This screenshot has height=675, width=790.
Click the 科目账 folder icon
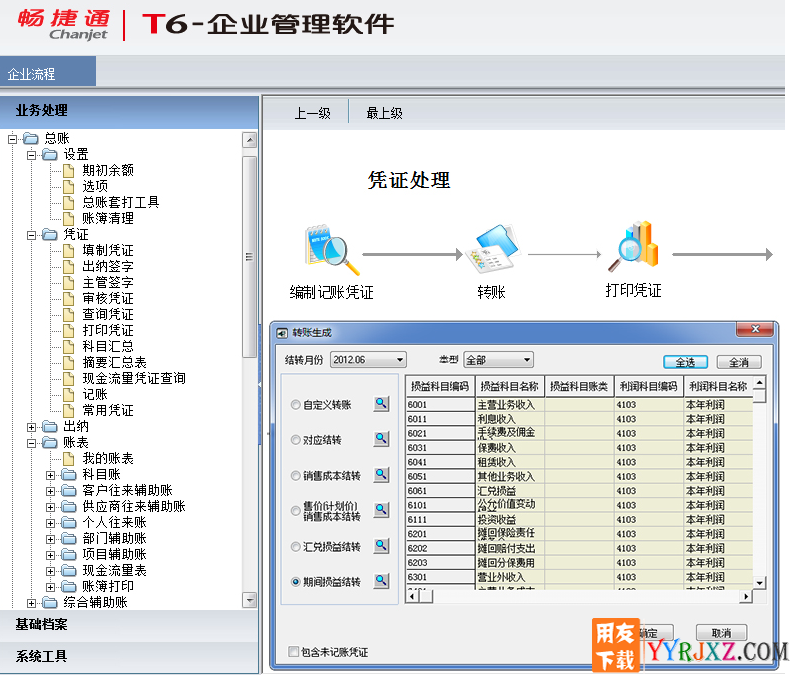coord(69,475)
